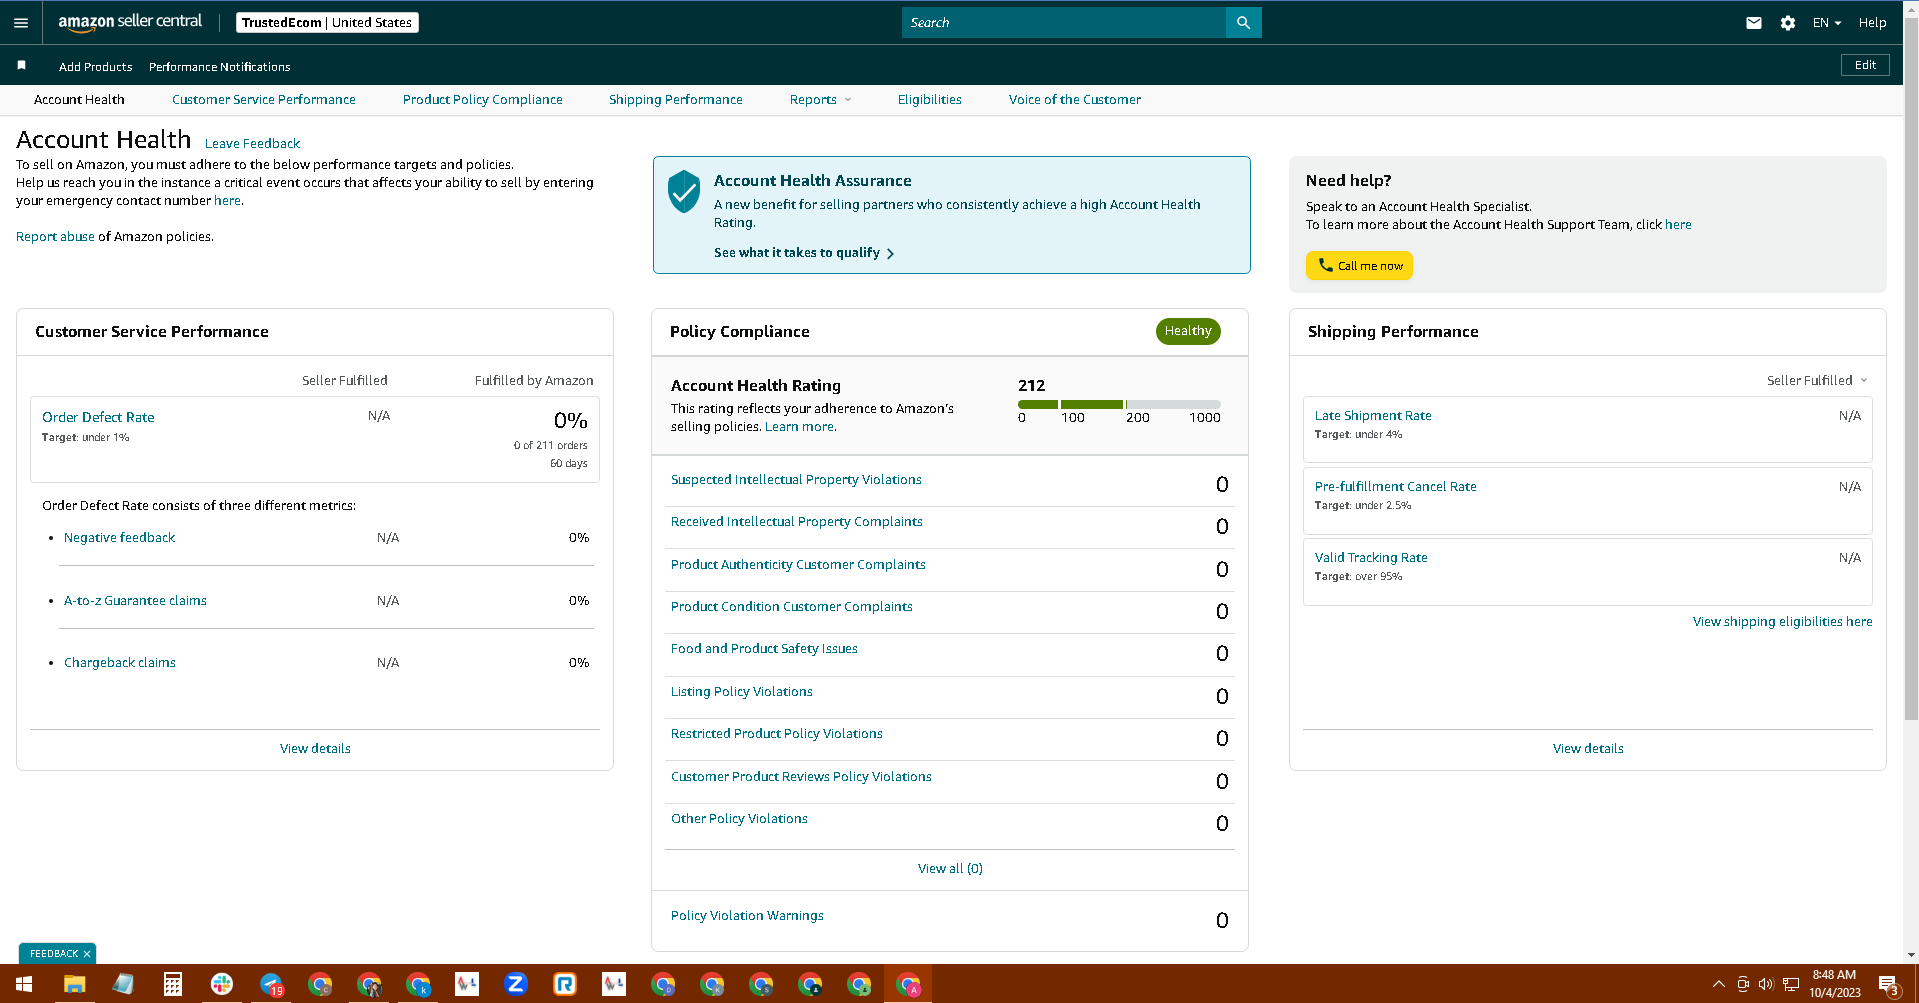
Task: Click the Meet Now camera tray icon
Action: (1743, 984)
